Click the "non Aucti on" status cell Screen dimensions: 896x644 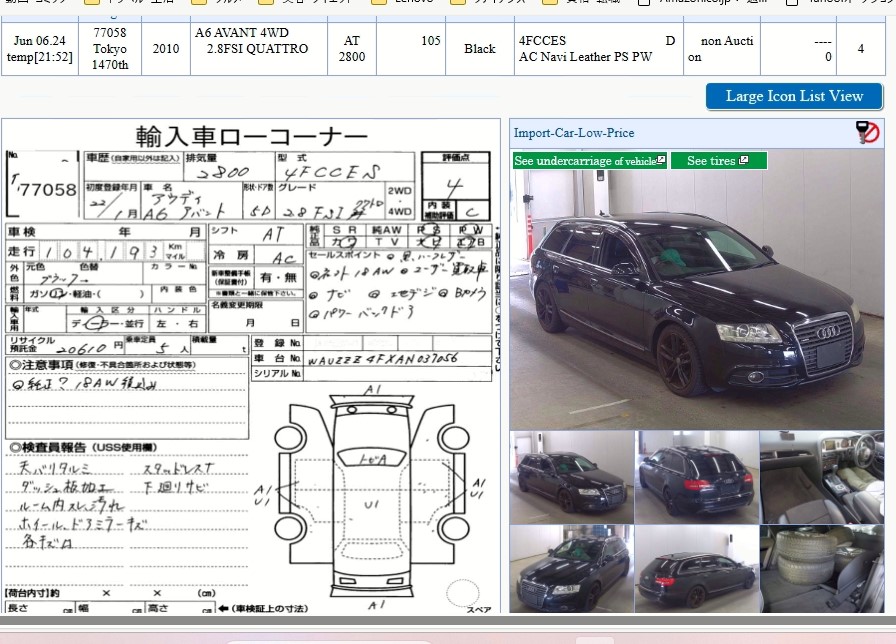point(721,49)
